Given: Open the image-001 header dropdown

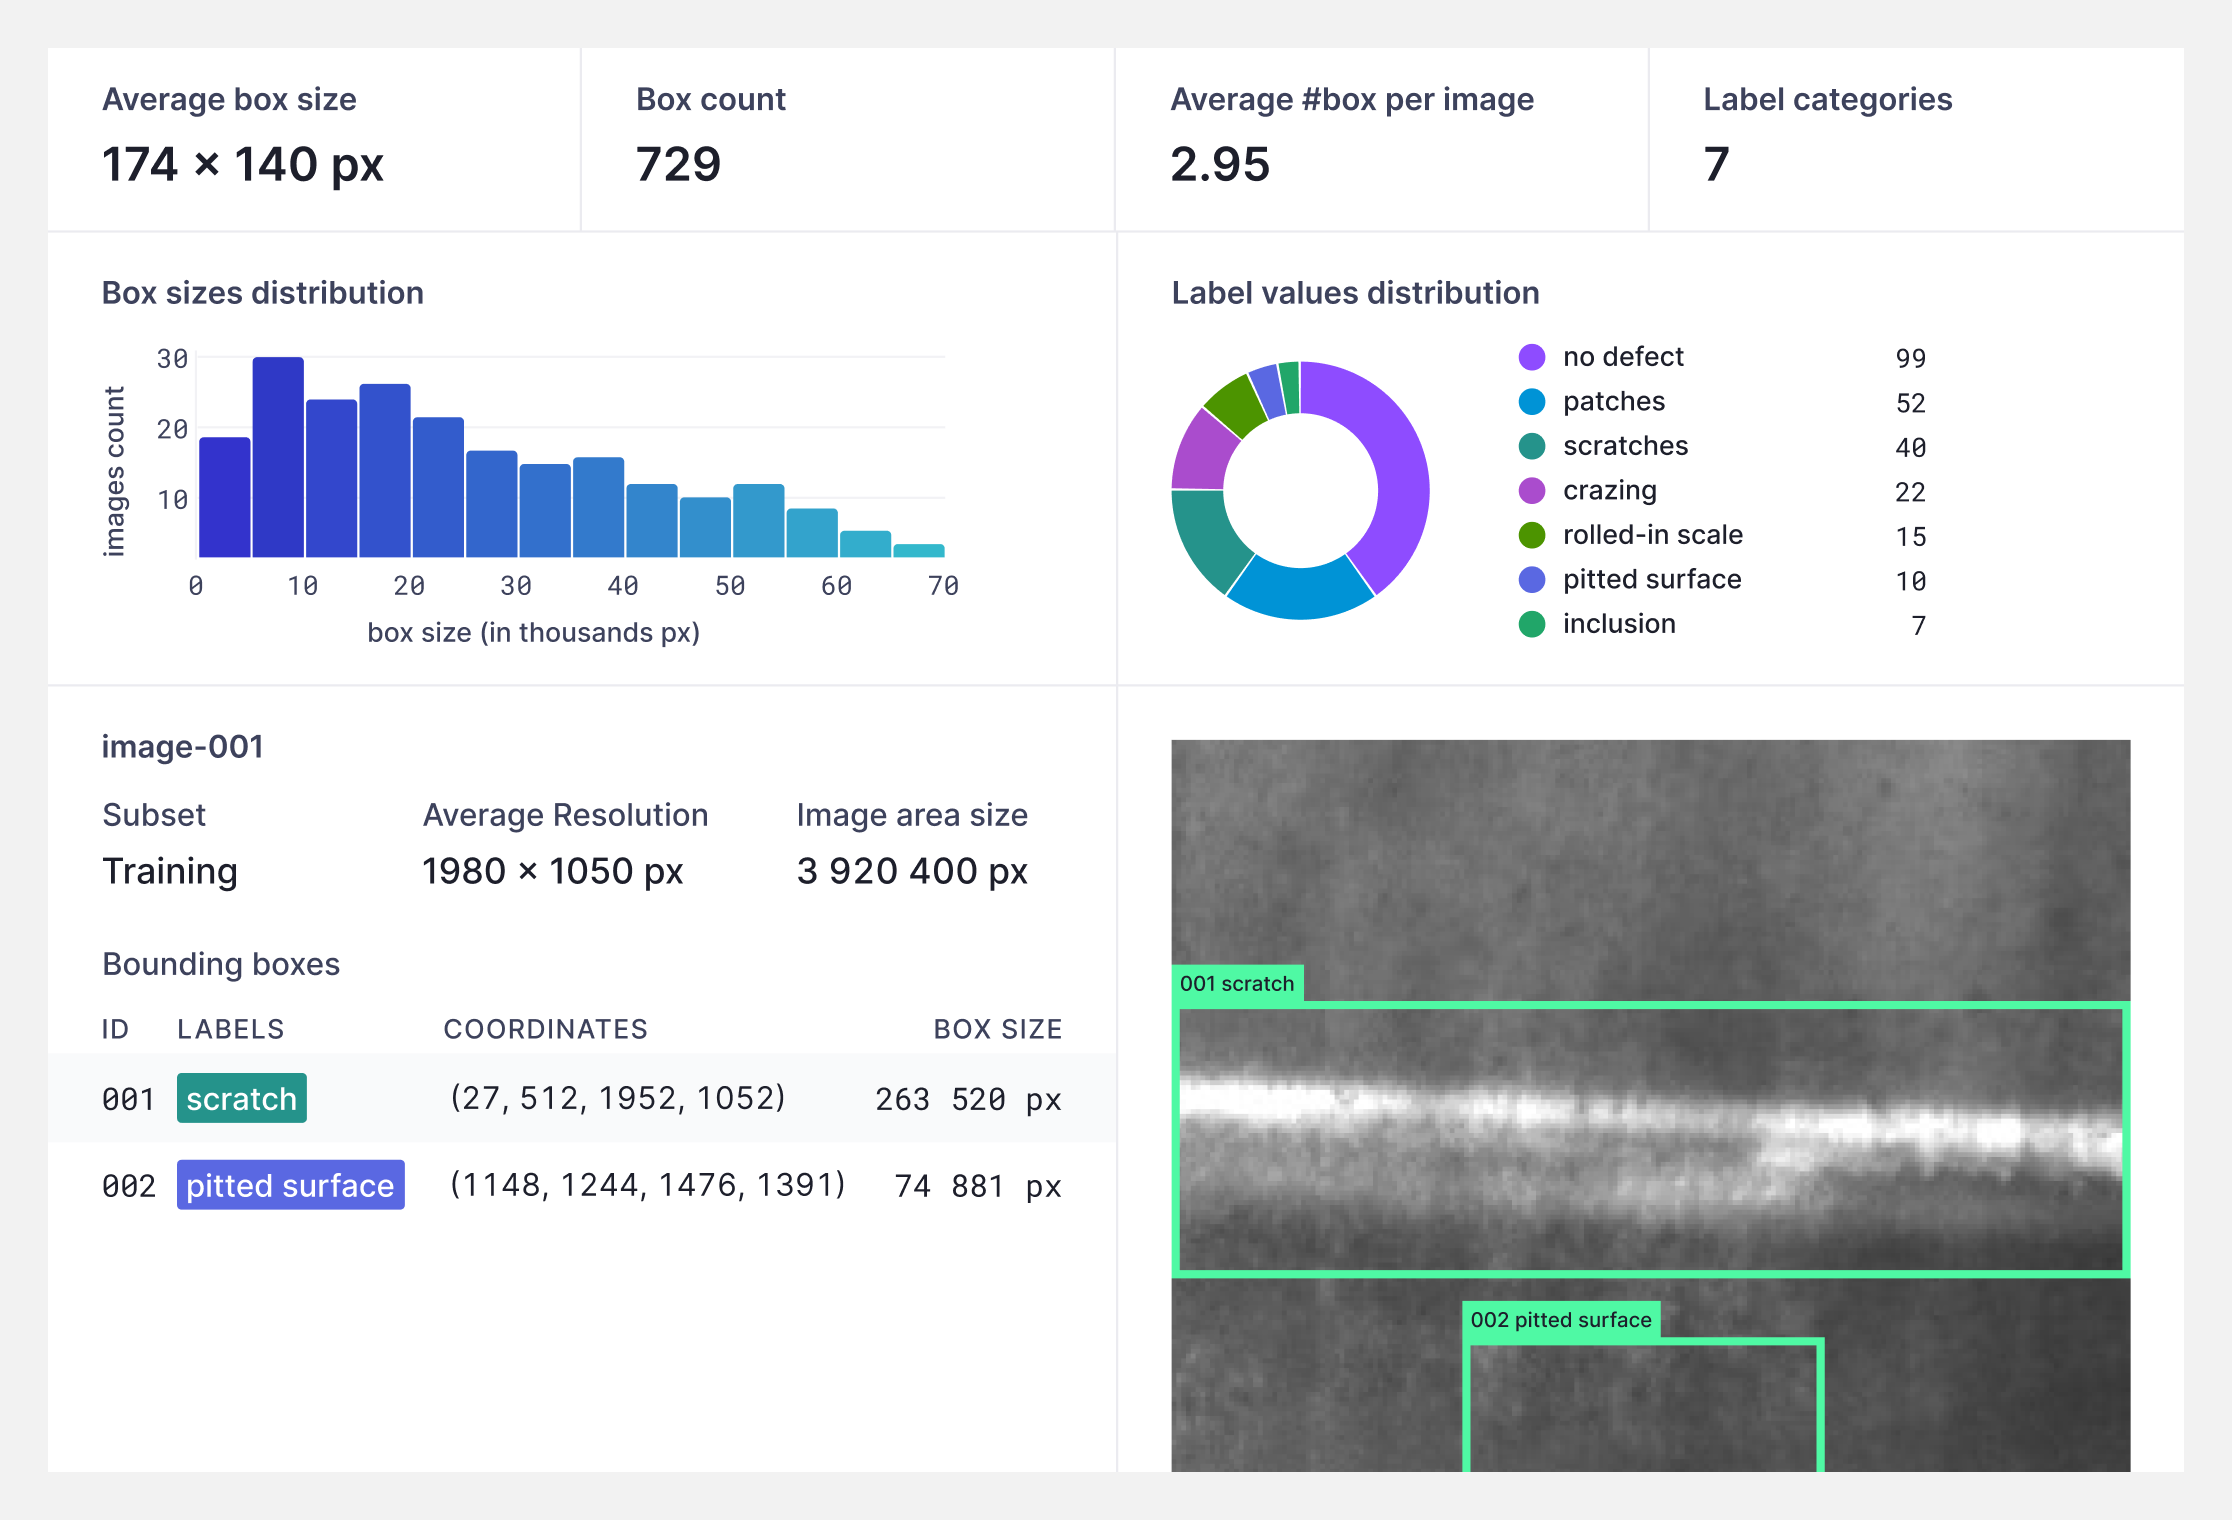Looking at the screenshot, I should [x=183, y=746].
